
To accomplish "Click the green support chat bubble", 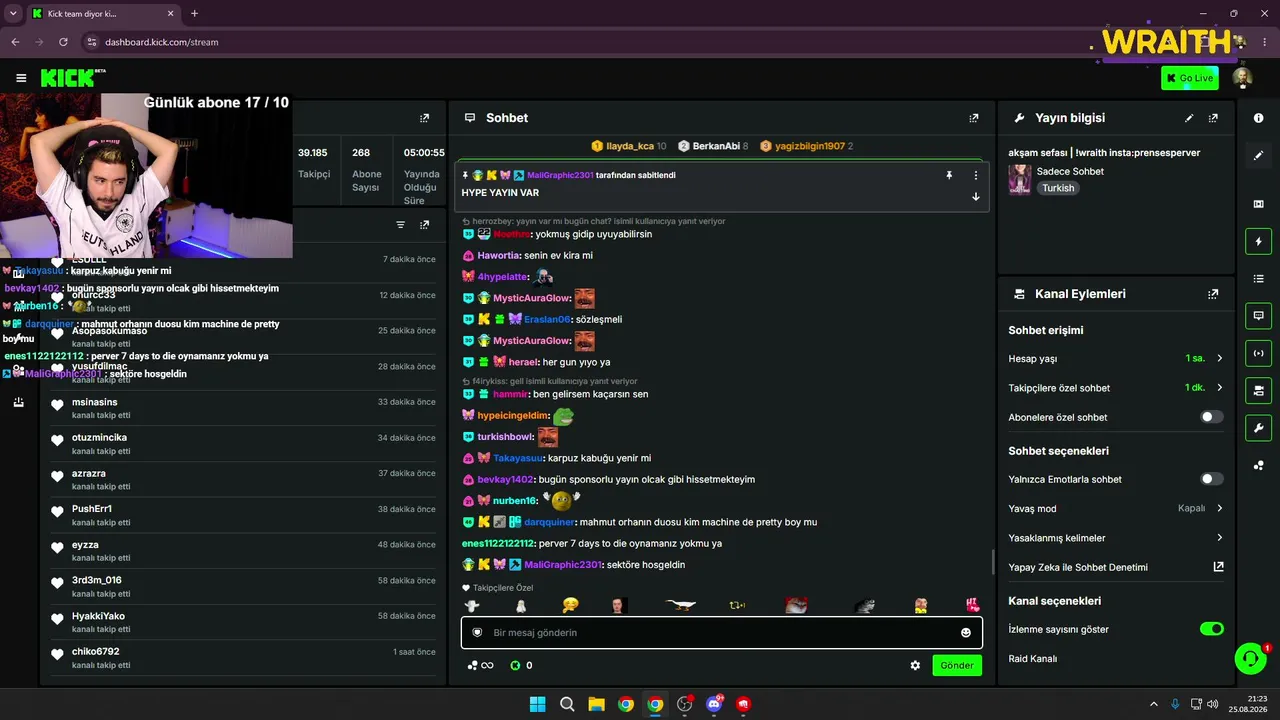I will coord(1250,658).
